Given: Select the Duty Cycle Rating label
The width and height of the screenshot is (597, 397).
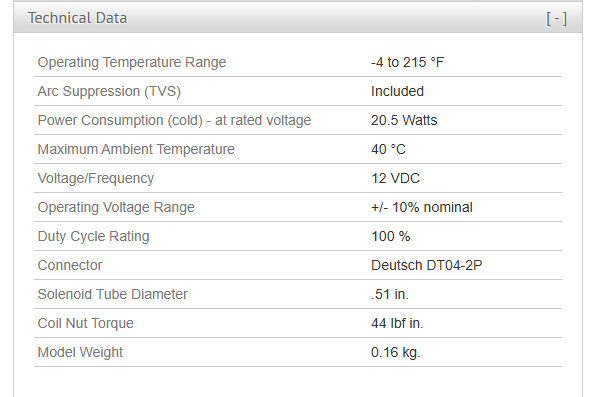Looking at the screenshot, I should 93,236.
